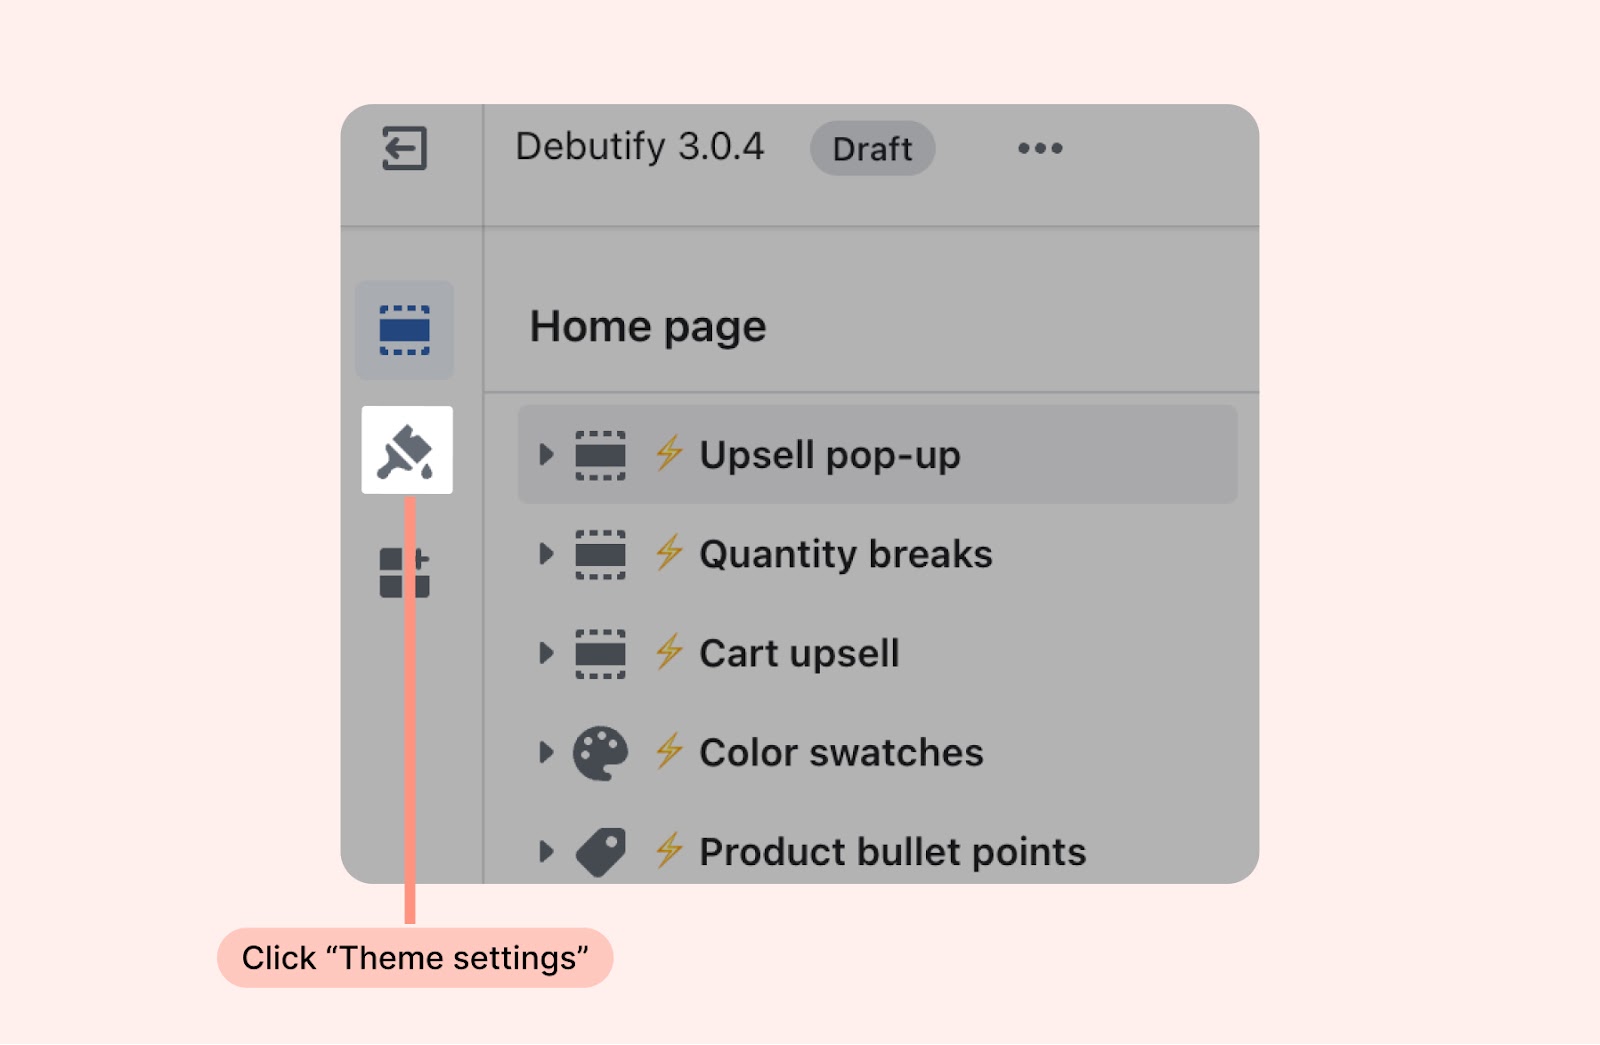Click the Debutify 3.0.4 theme name
The height and width of the screenshot is (1045, 1600).
(639, 147)
